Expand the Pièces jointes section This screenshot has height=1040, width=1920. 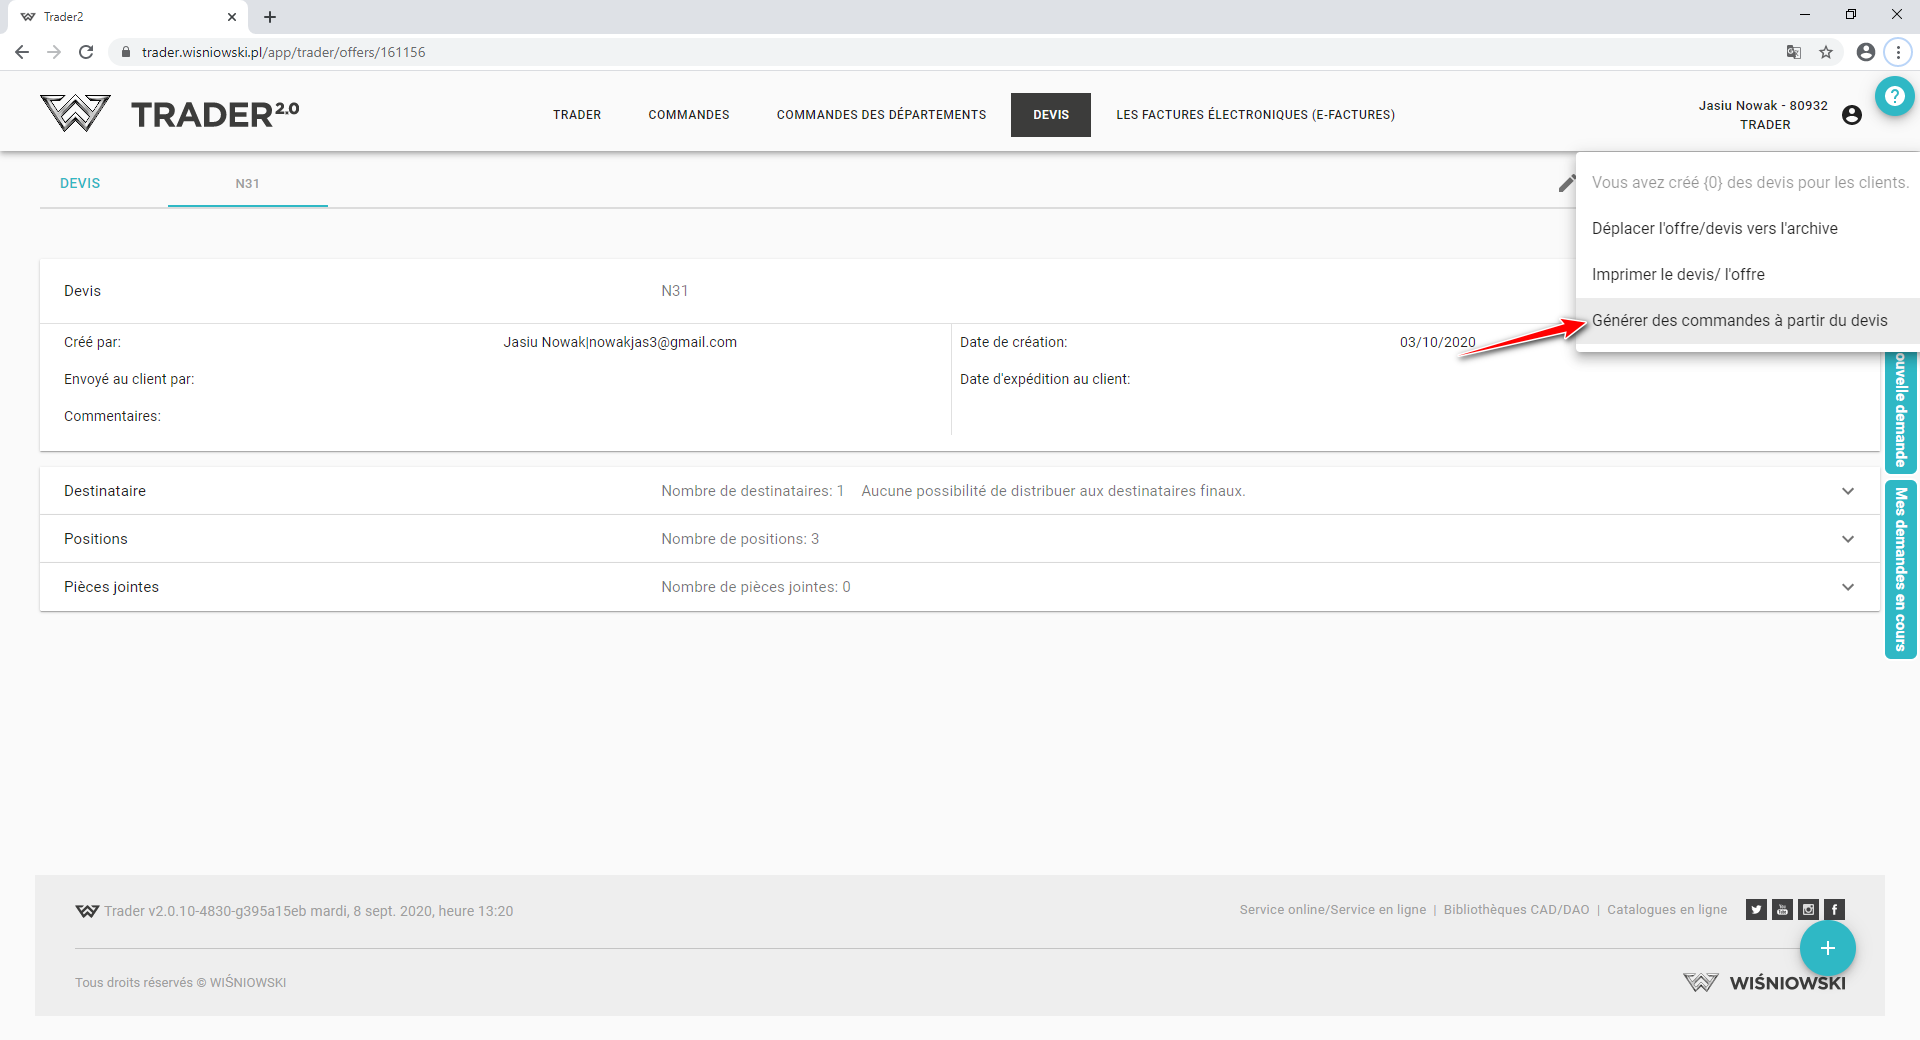(x=1847, y=587)
